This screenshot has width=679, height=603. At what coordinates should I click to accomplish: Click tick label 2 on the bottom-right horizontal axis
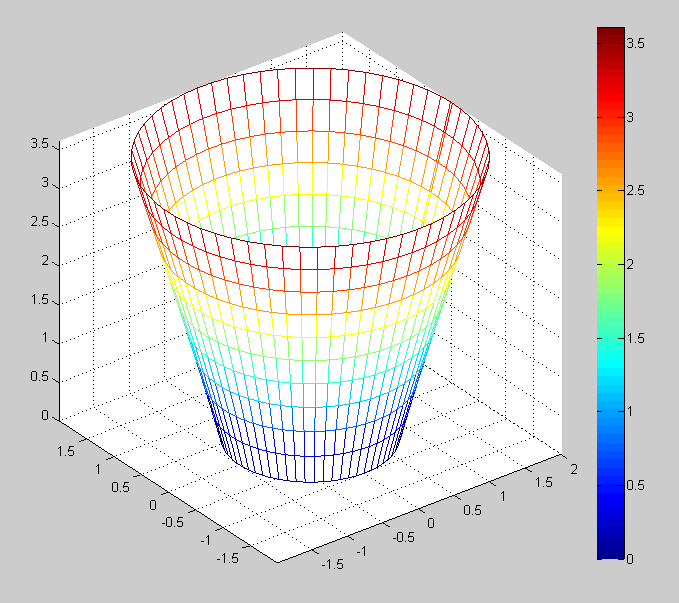[x=572, y=470]
